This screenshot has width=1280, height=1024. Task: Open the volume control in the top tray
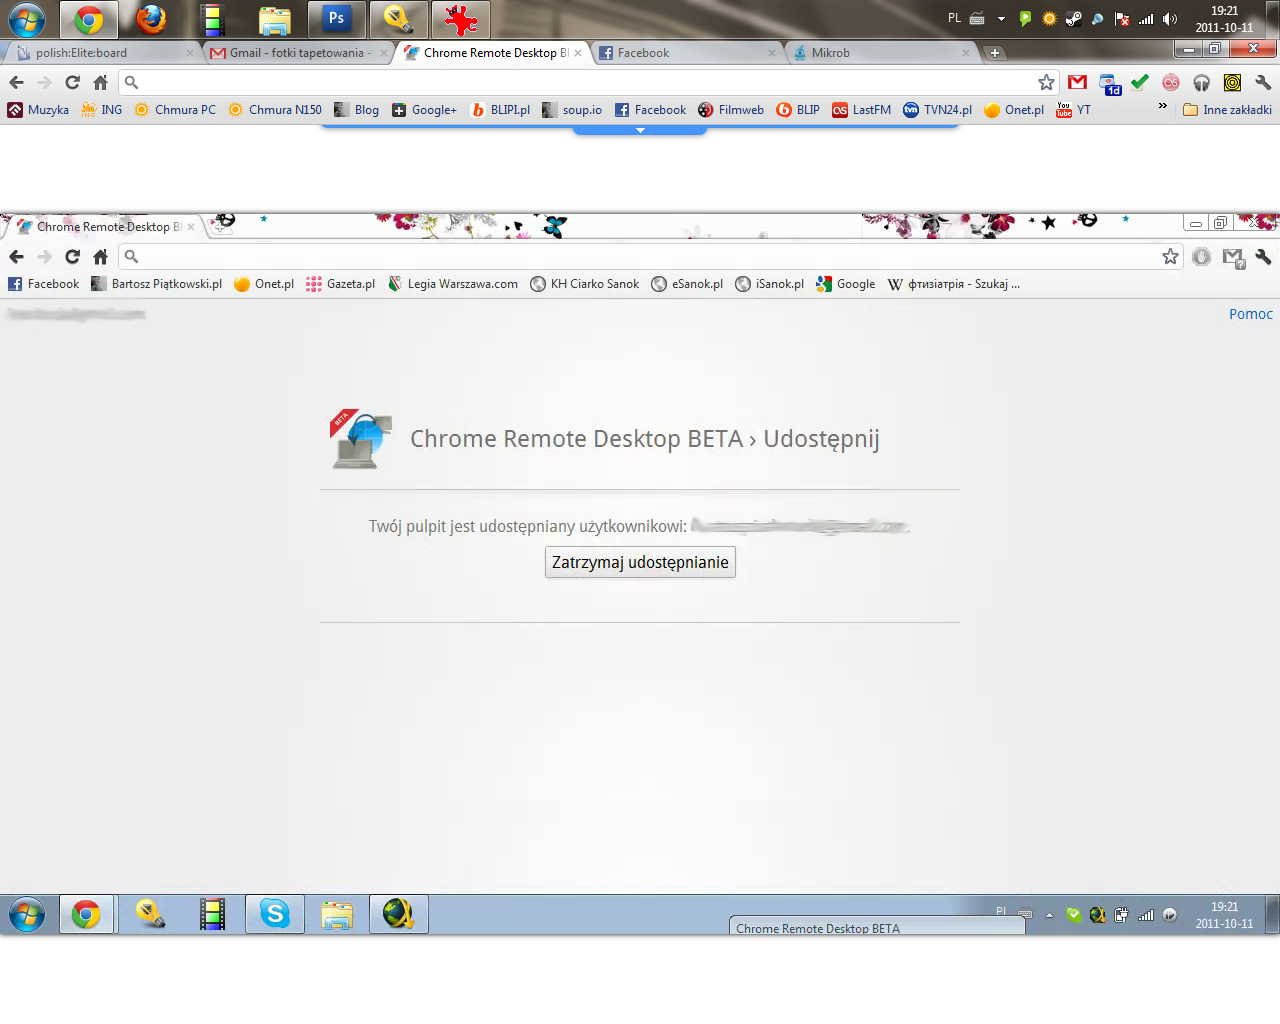tap(1170, 19)
